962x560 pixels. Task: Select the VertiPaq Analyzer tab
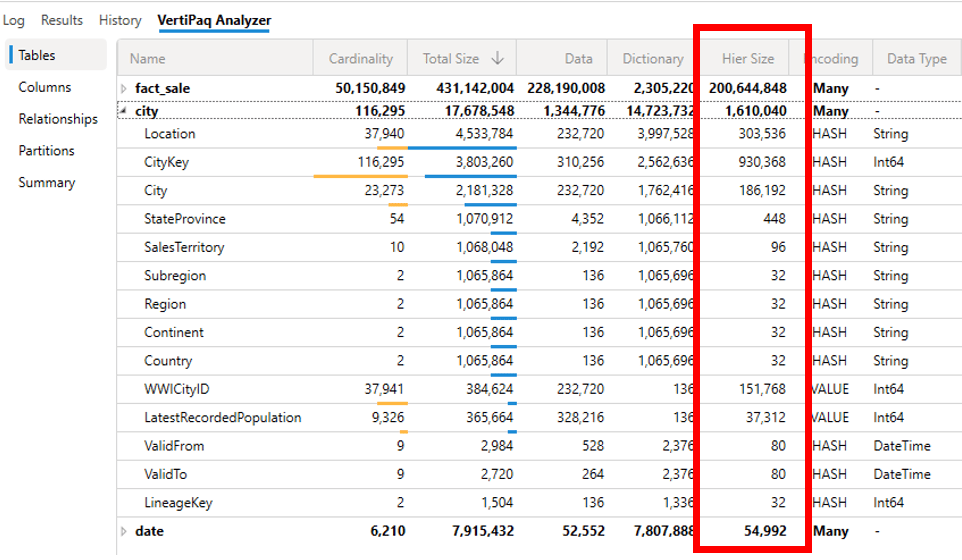coord(213,20)
